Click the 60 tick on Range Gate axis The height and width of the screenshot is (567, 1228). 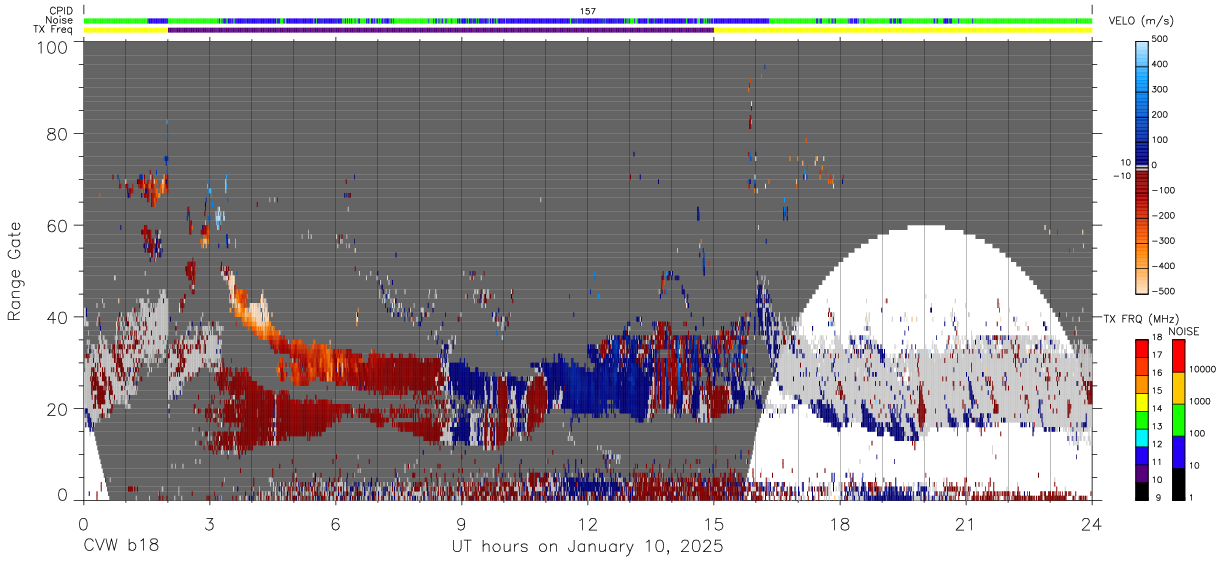click(x=59, y=226)
